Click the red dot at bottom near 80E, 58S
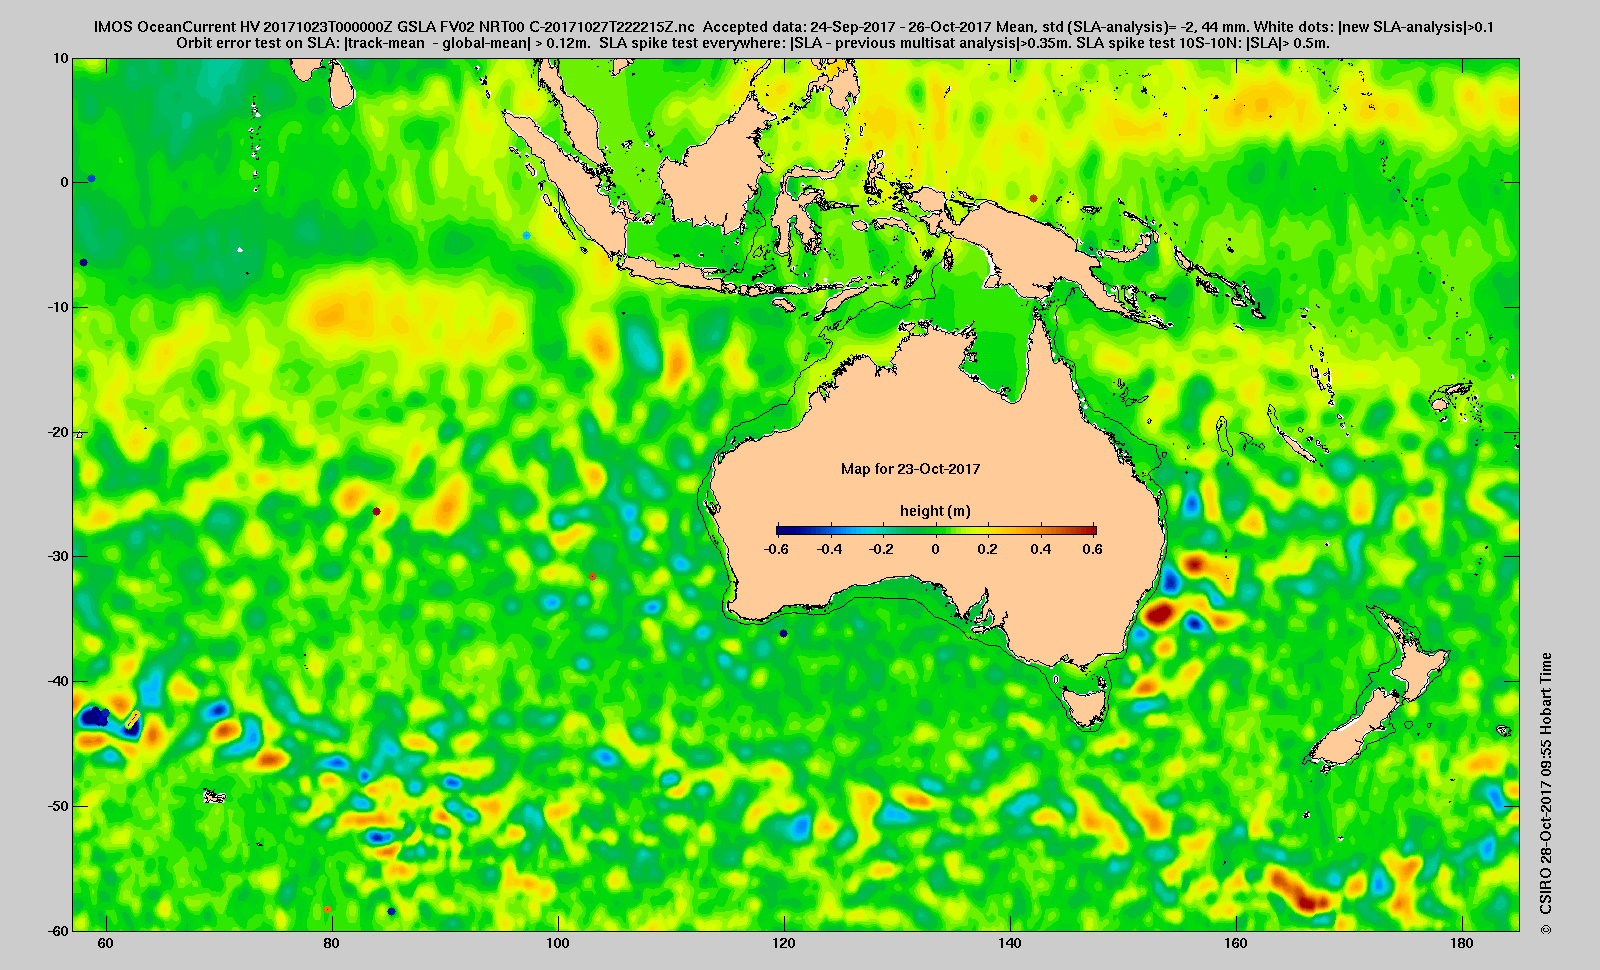This screenshot has width=1600, height=970. [x=327, y=909]
